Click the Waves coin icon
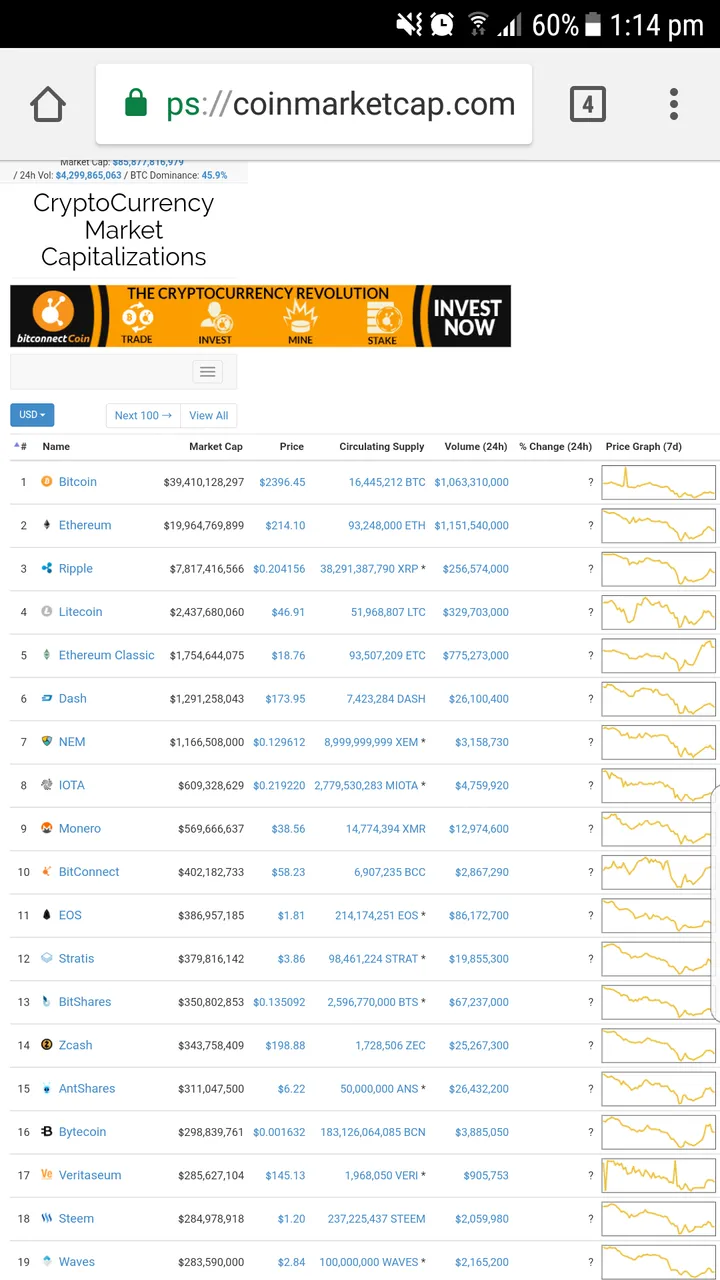This screenshot has height=1280, width=720. point(46,1261)
